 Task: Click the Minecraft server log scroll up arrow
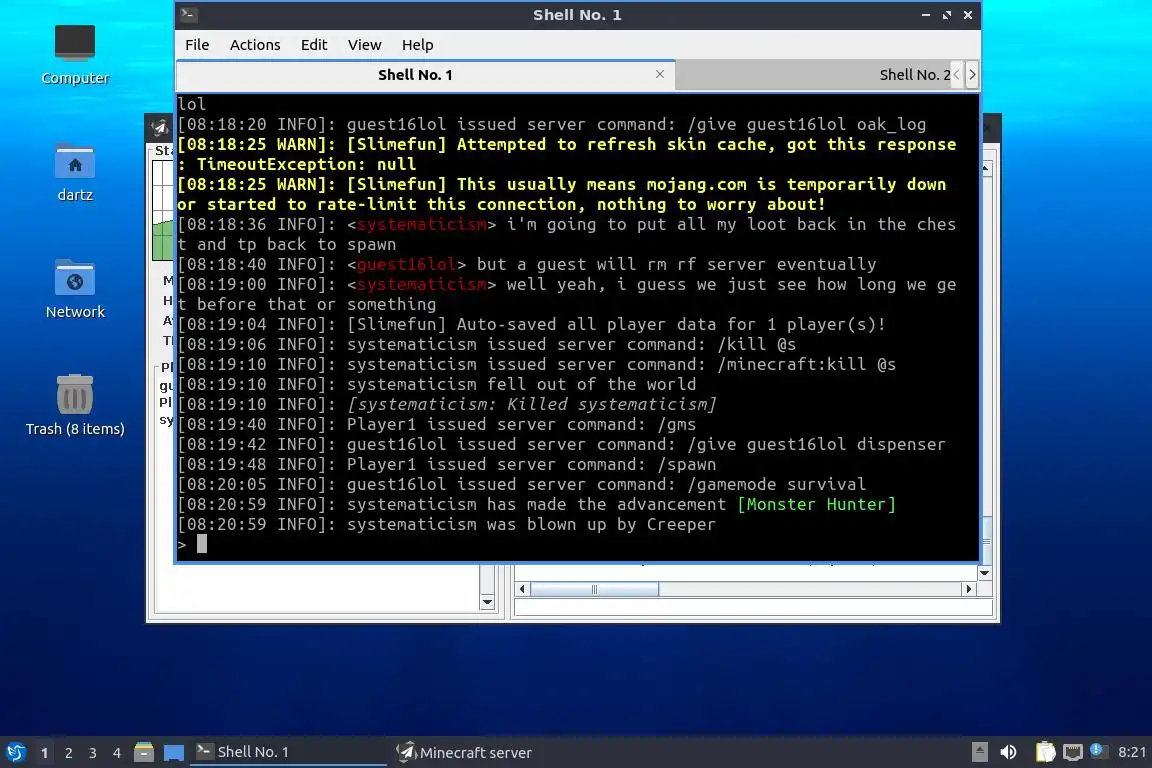(985, 168)
